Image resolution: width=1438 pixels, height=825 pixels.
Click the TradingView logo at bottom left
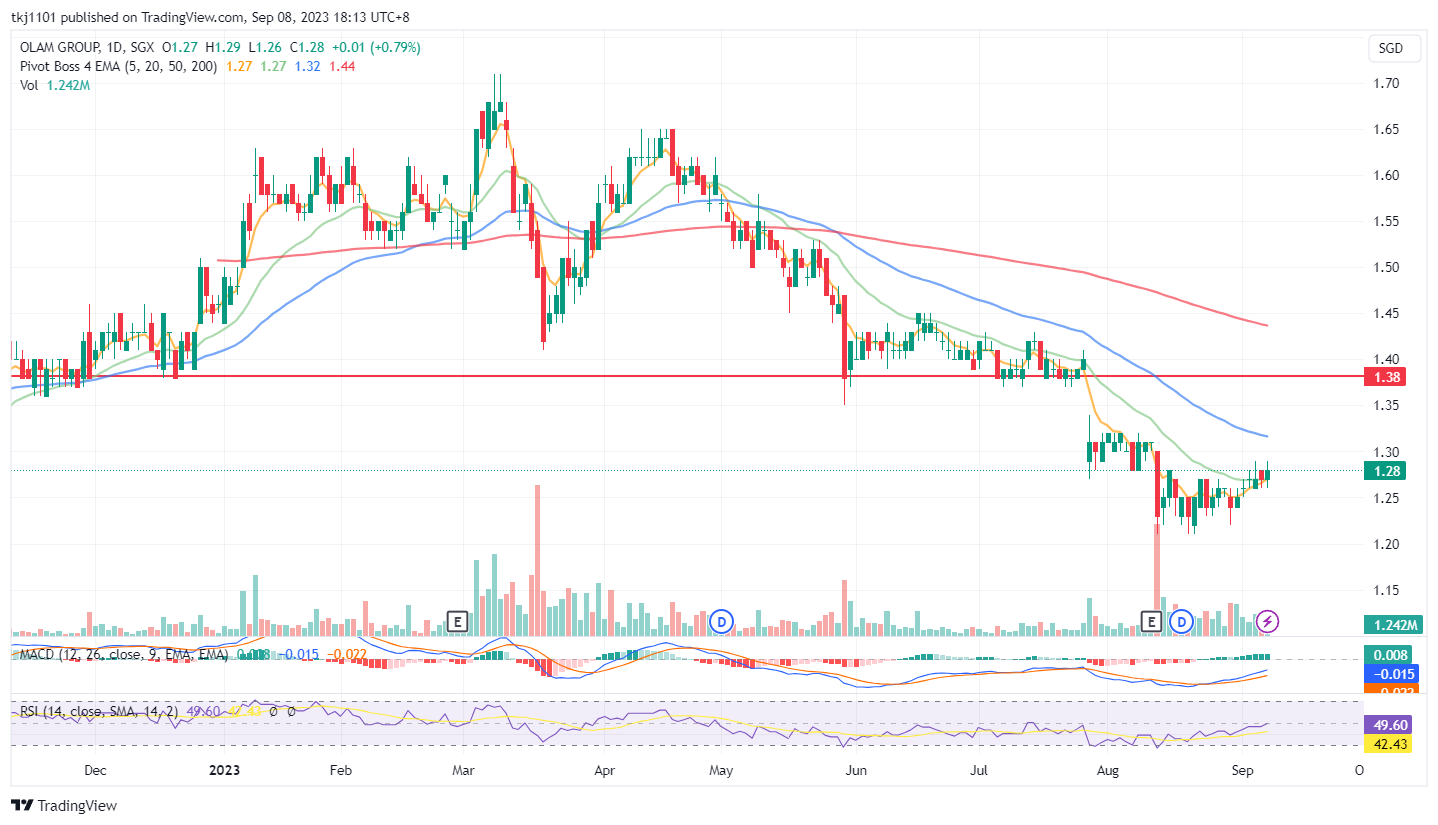point(64,805)
